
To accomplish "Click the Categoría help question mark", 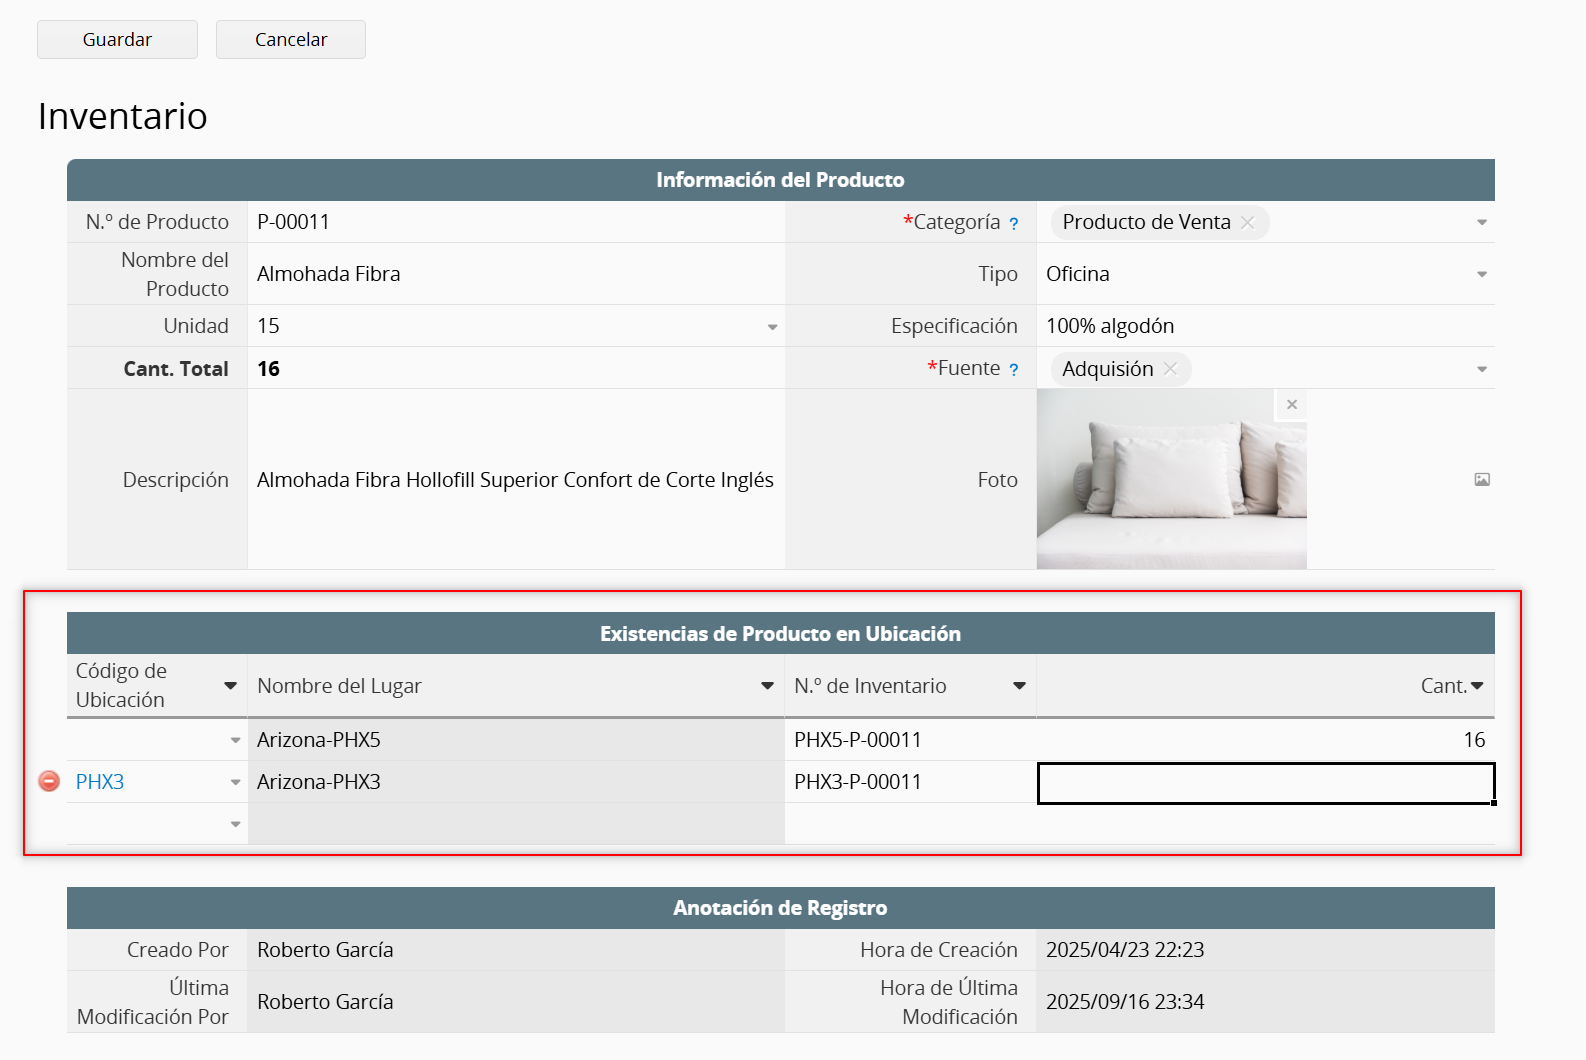I will 1013,224.
